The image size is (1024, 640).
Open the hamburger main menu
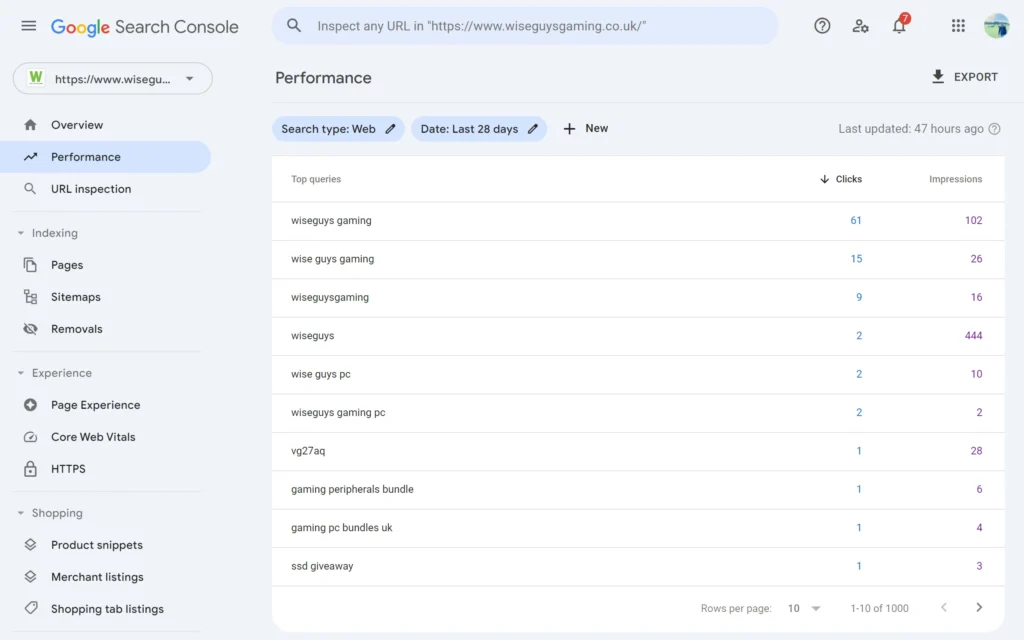[x=28, y=26]
